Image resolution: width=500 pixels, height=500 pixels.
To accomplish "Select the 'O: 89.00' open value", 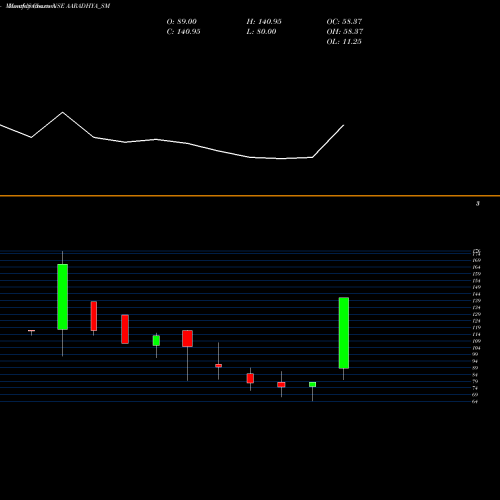I will 181,22.
